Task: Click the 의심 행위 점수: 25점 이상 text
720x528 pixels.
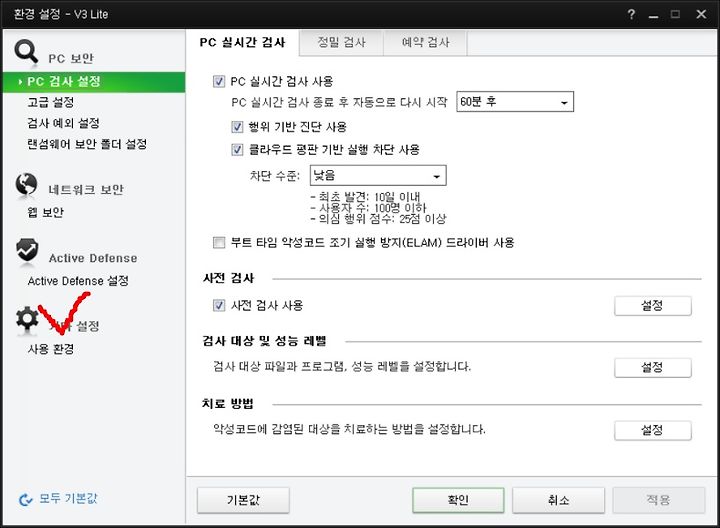Action: tap(378, 219)
